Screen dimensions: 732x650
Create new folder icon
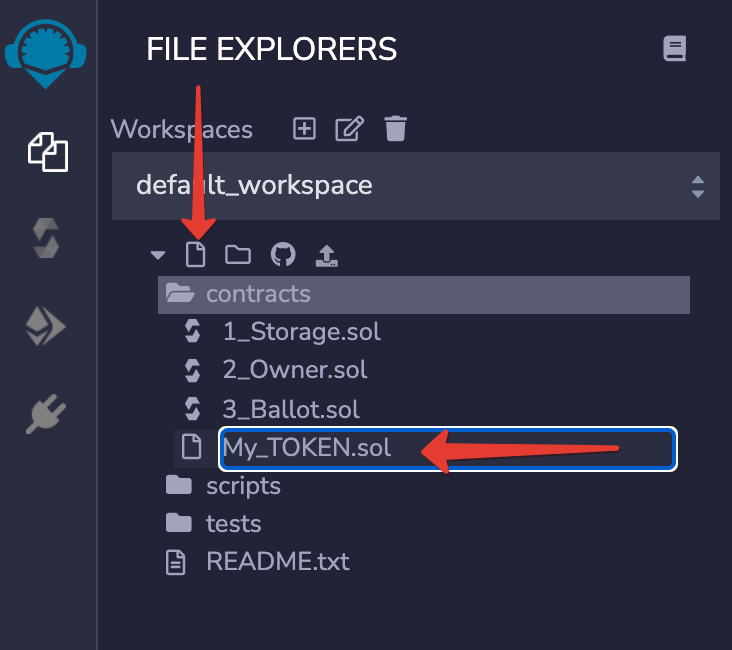pos(238,255)
